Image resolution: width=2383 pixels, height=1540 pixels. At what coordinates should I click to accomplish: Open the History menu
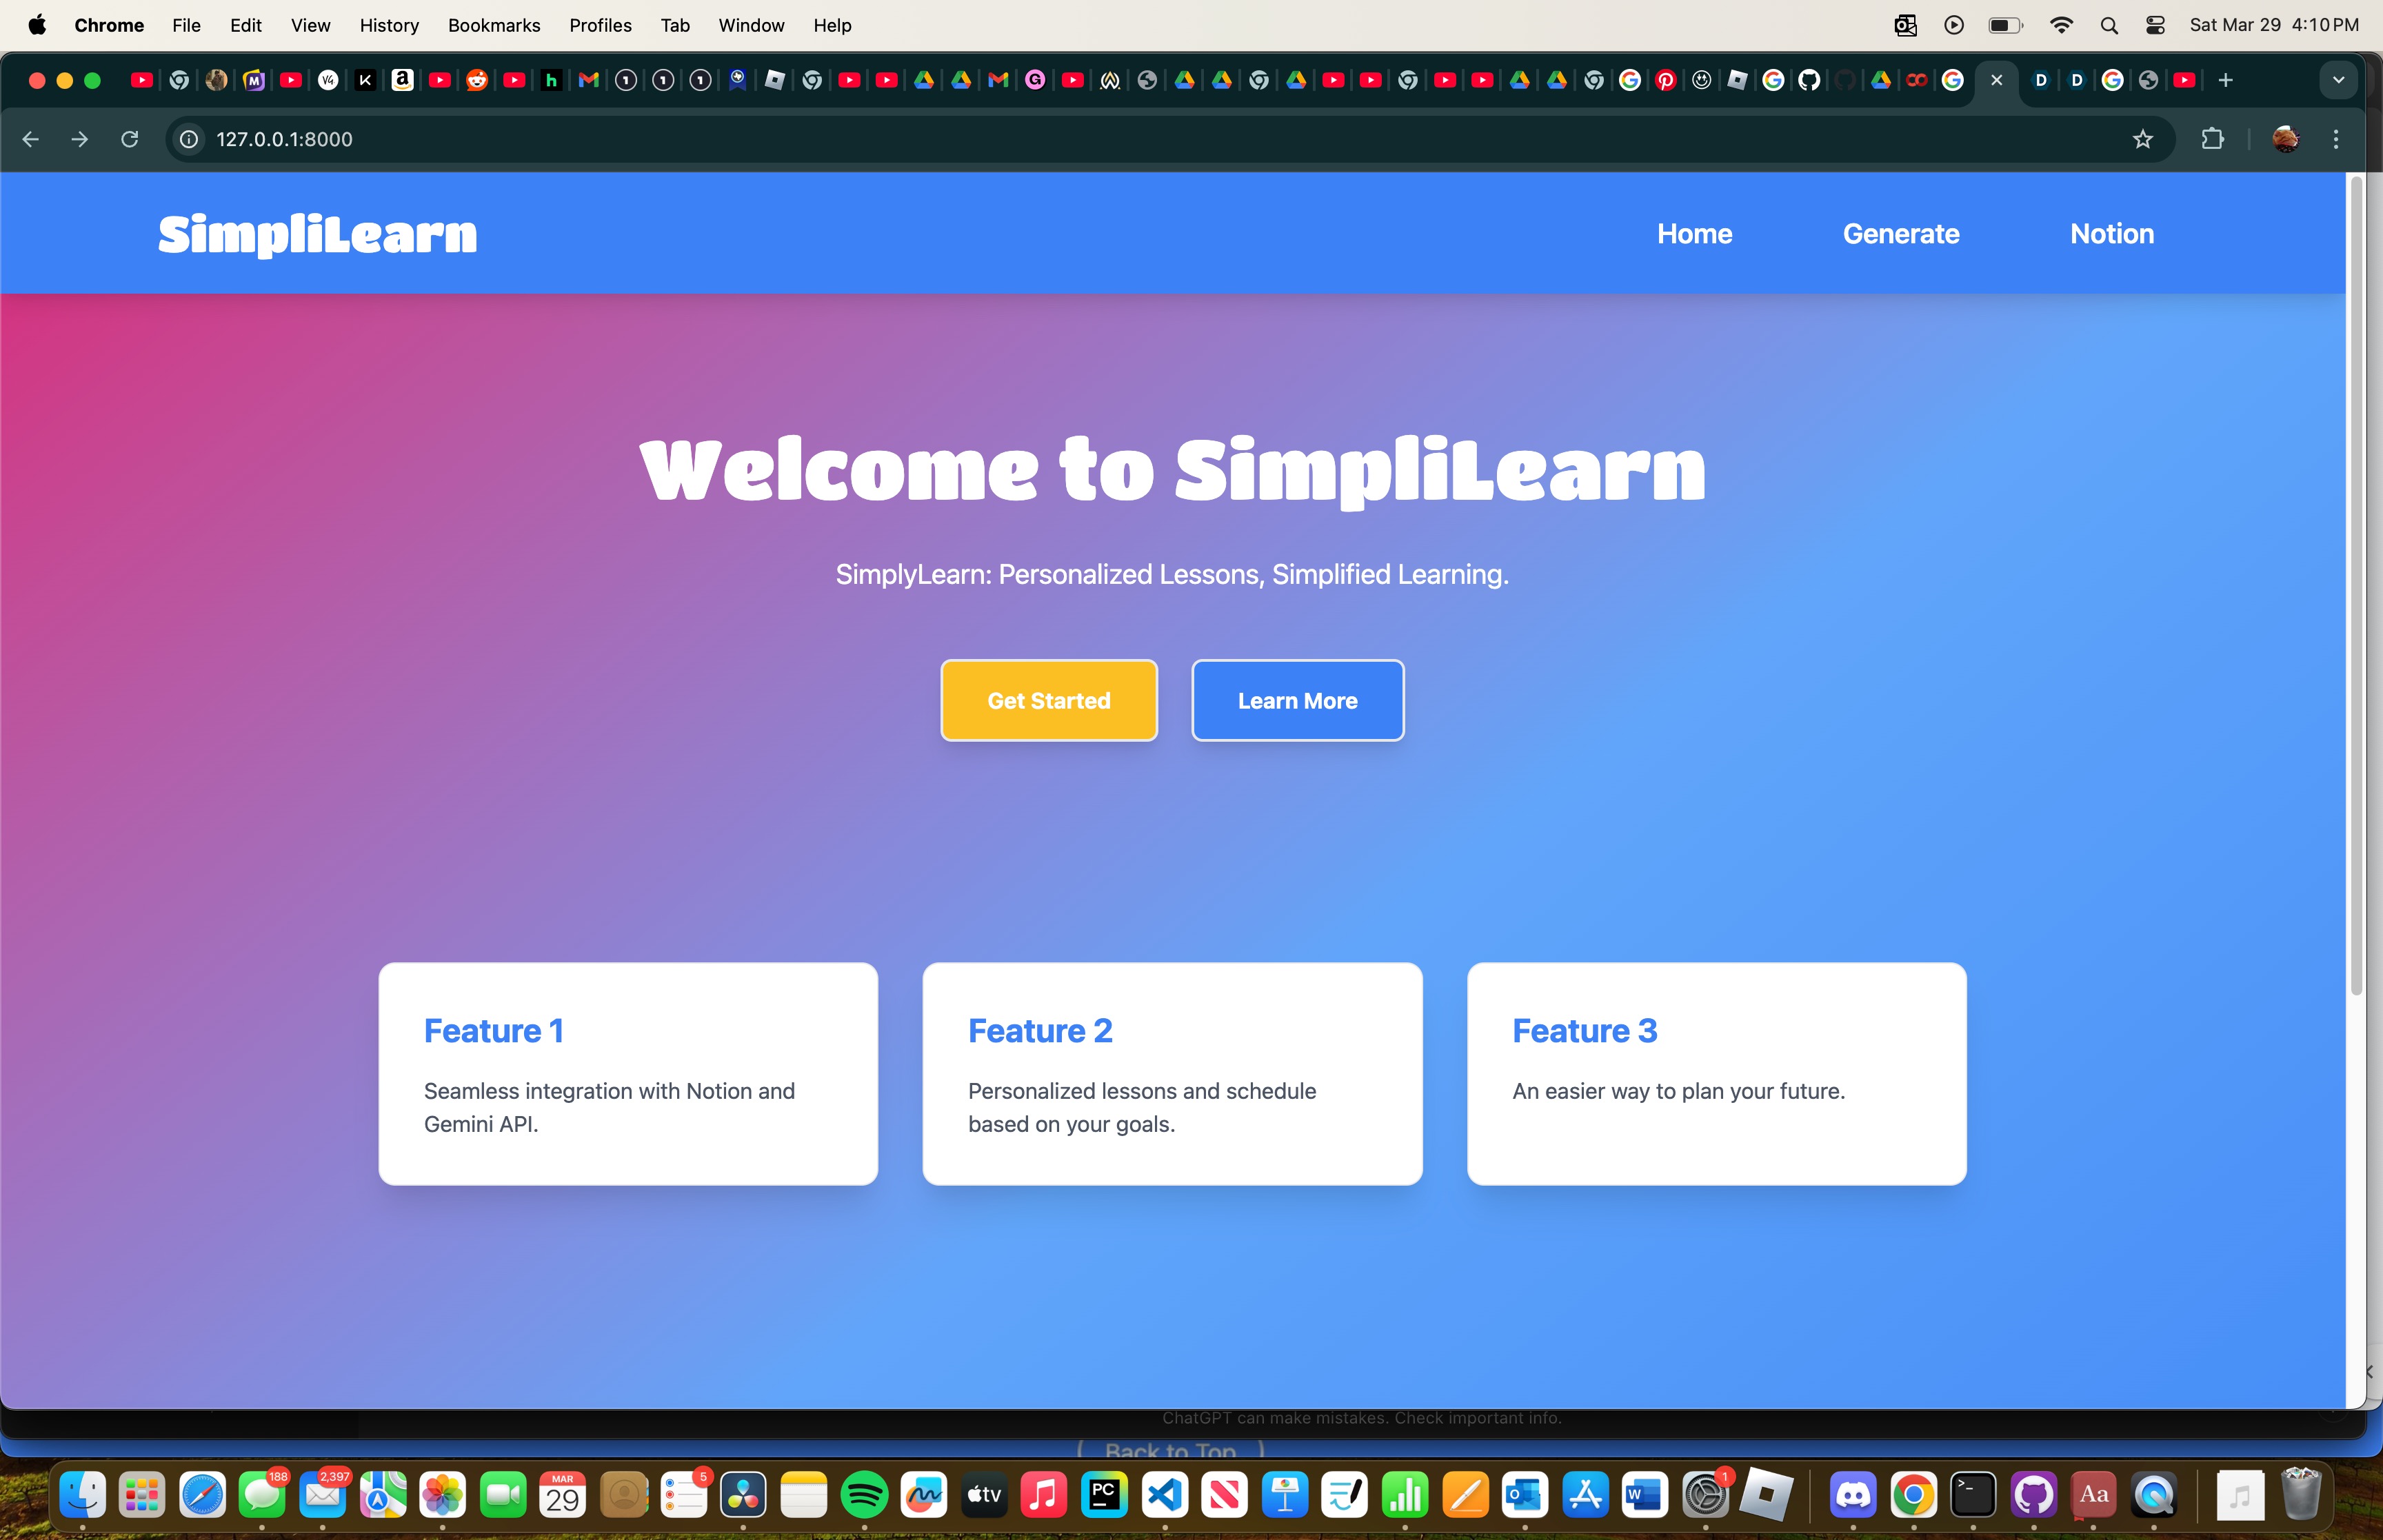pos(388,25)
